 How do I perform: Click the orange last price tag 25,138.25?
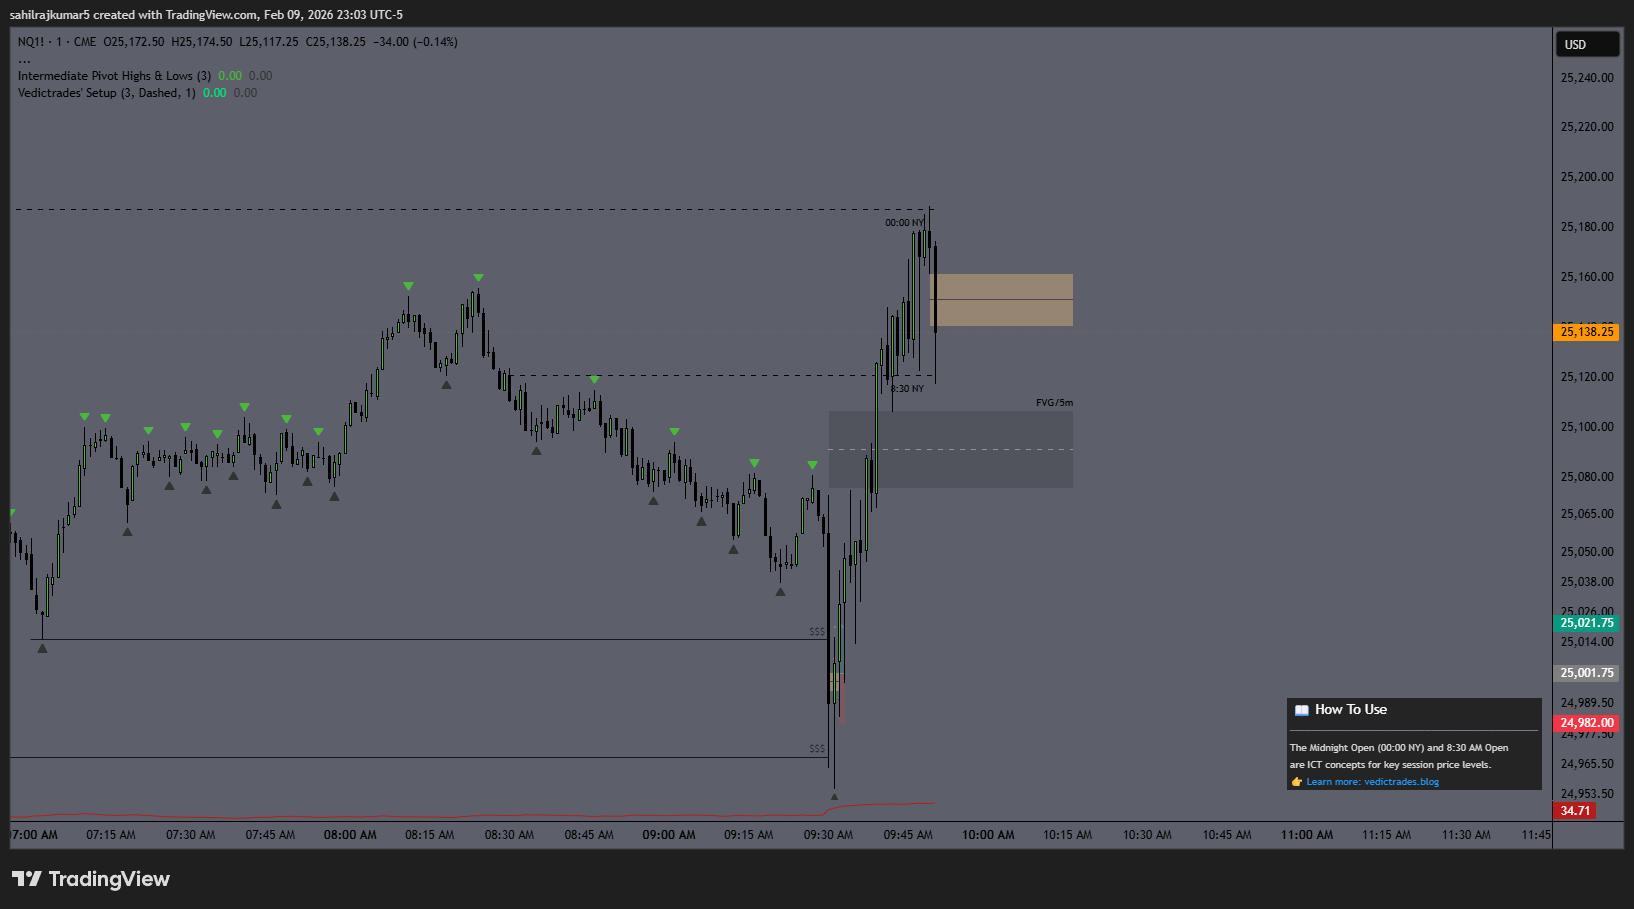[x=1586, y=331]
